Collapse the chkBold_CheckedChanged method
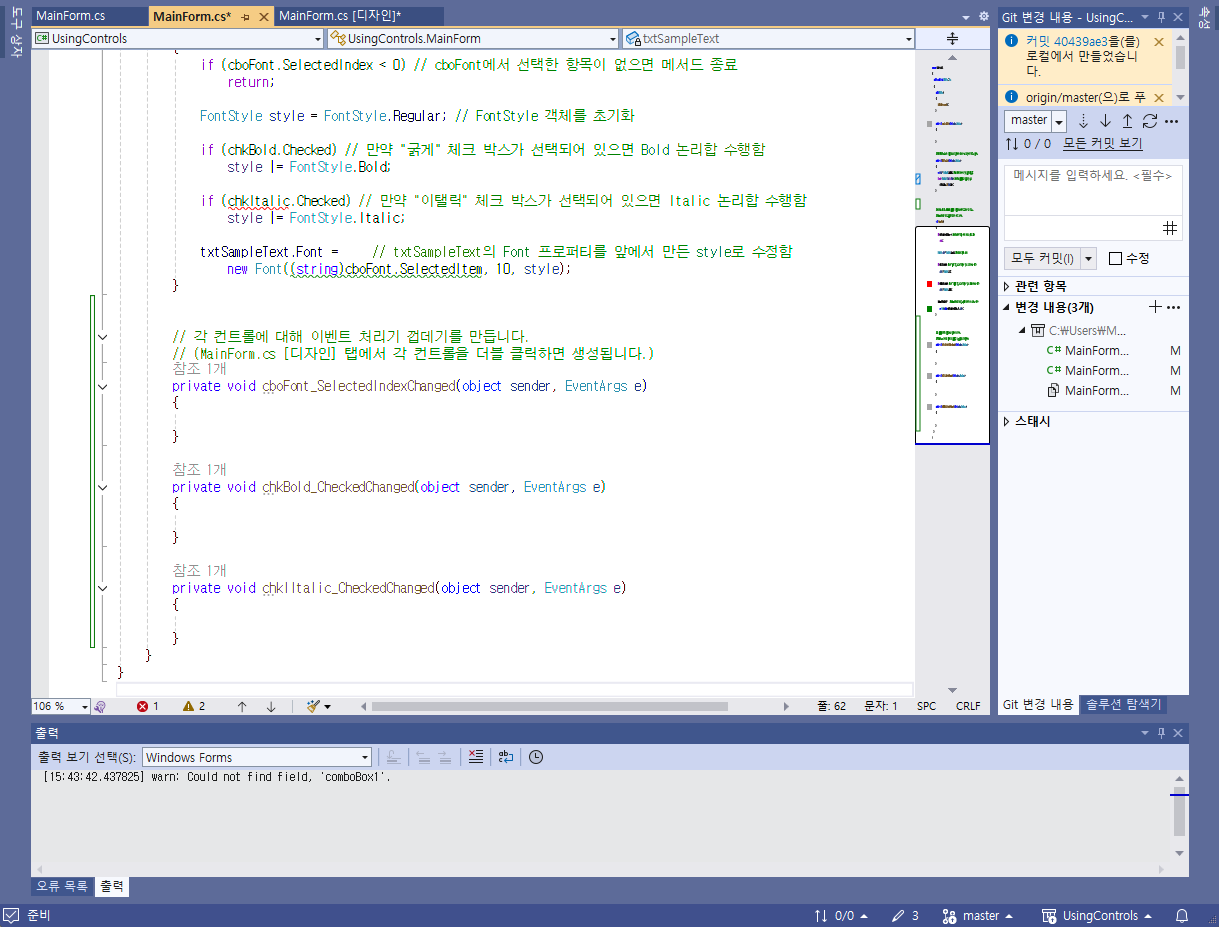The image size is (1219, 927). [102, 487]
